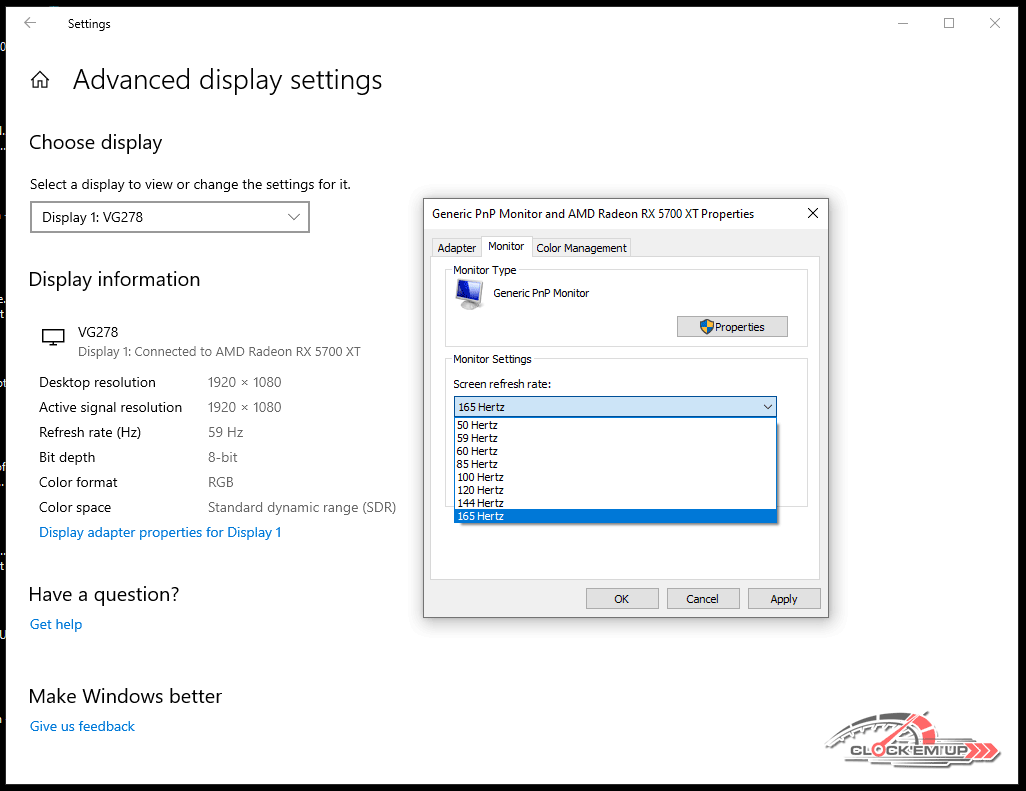Select 60 Hertz refresh rate

tap(477, 451)
